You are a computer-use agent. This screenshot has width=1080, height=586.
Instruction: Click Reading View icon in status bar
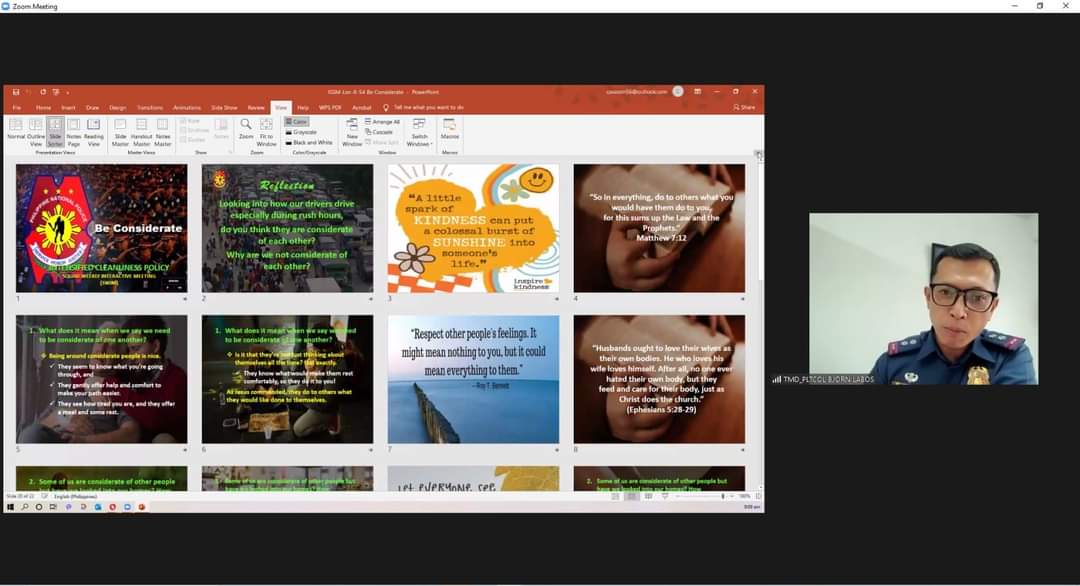(648, 496)
